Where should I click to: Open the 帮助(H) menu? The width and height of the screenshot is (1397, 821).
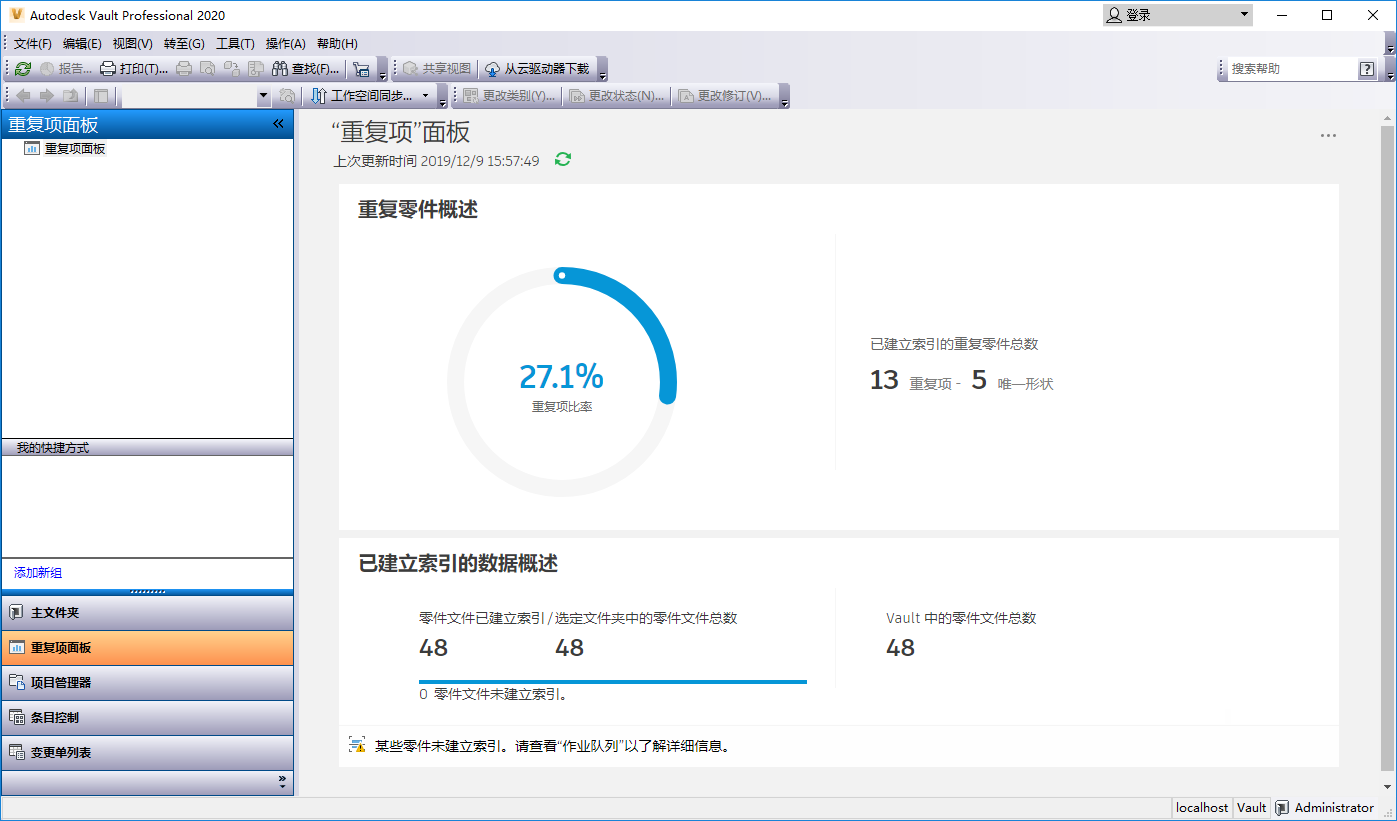point(337,44)
